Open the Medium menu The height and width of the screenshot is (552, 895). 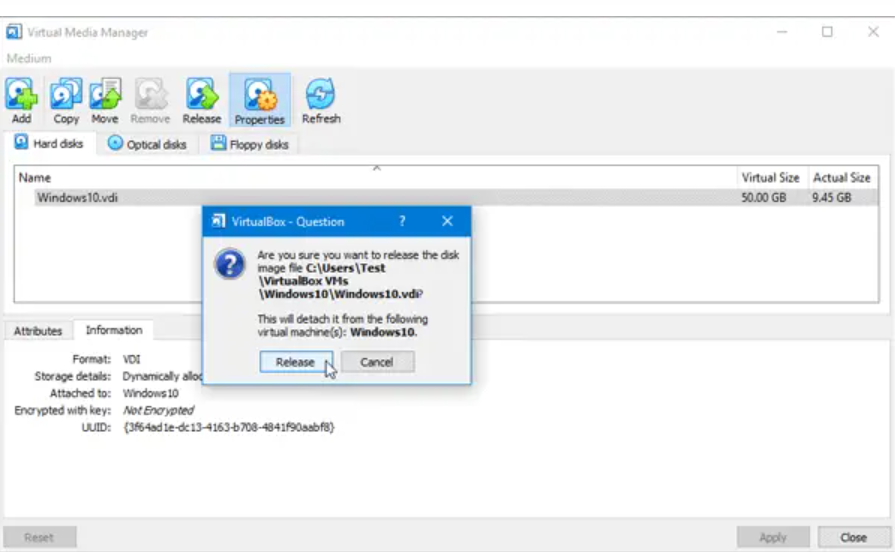click(29, 58)
